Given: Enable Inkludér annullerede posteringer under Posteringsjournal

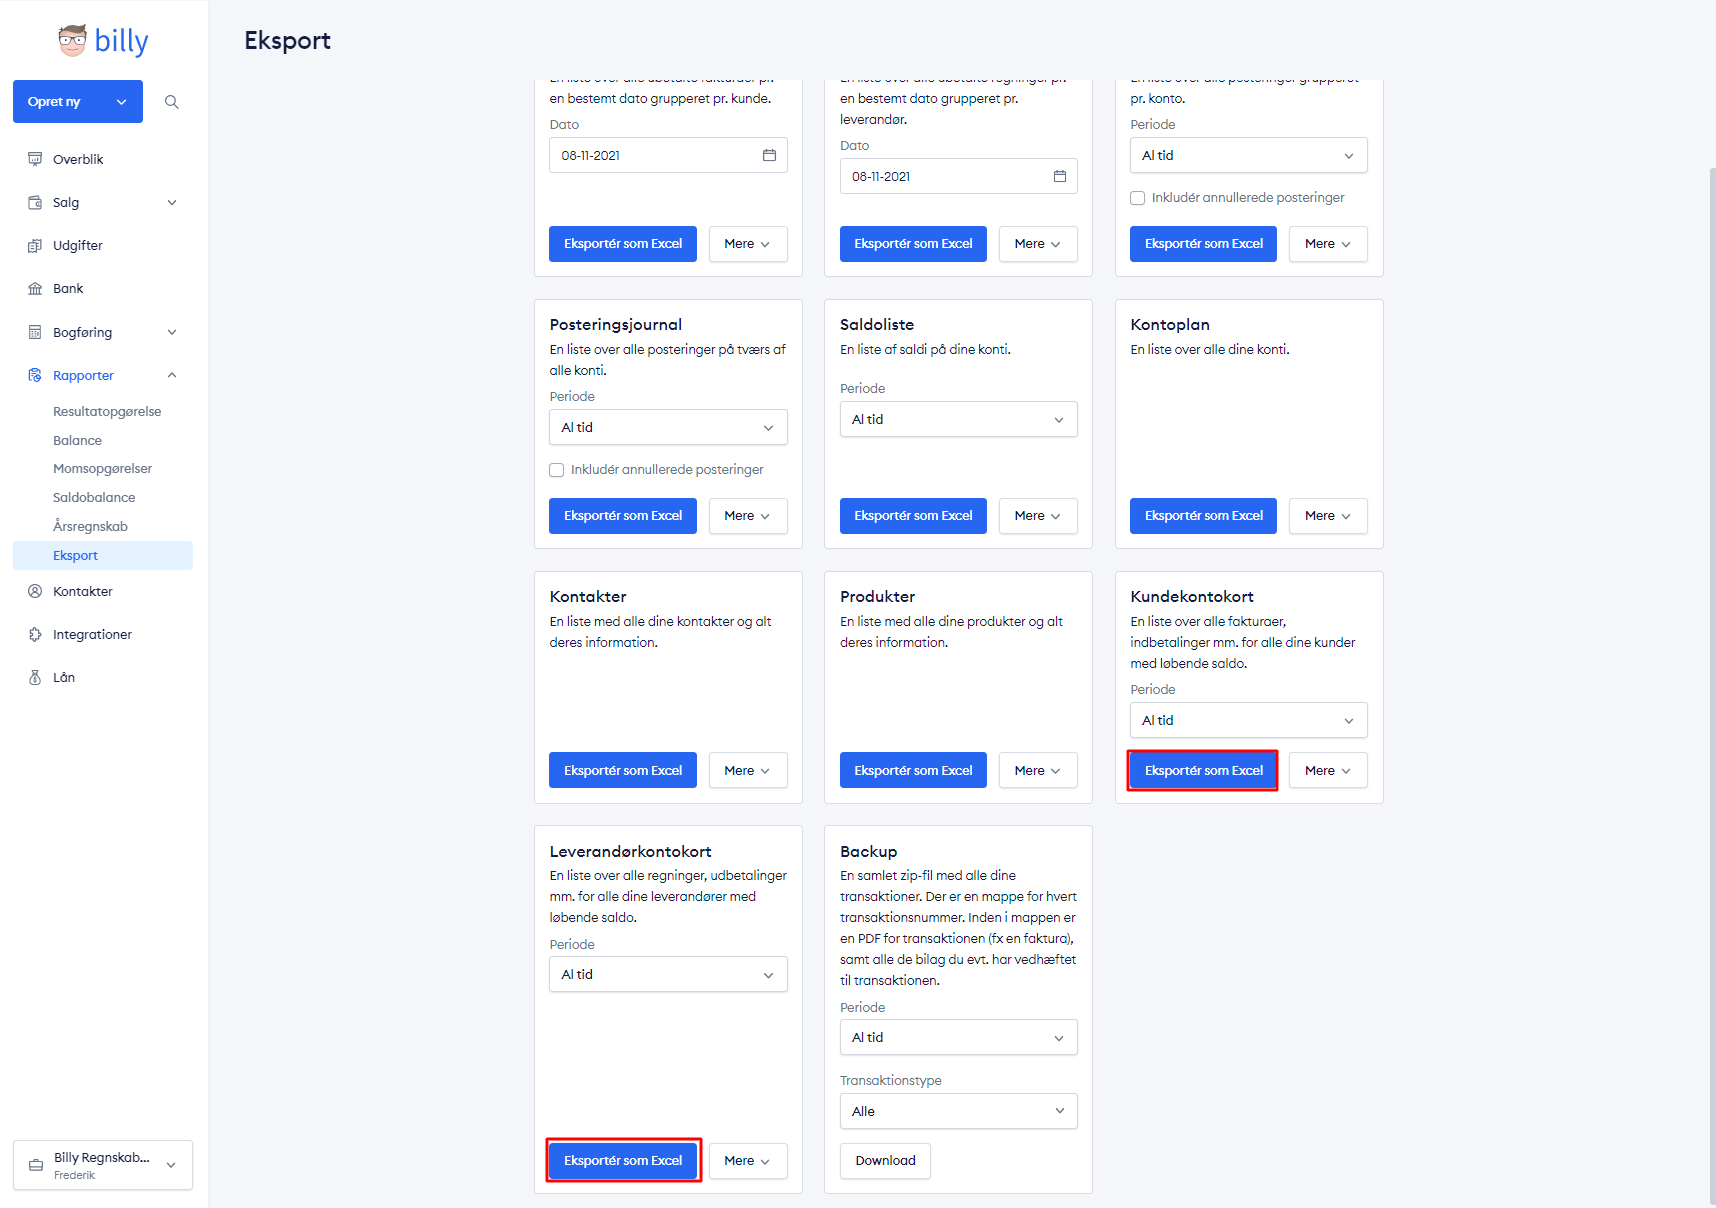Looking at the screenshot, I should 557,470.
